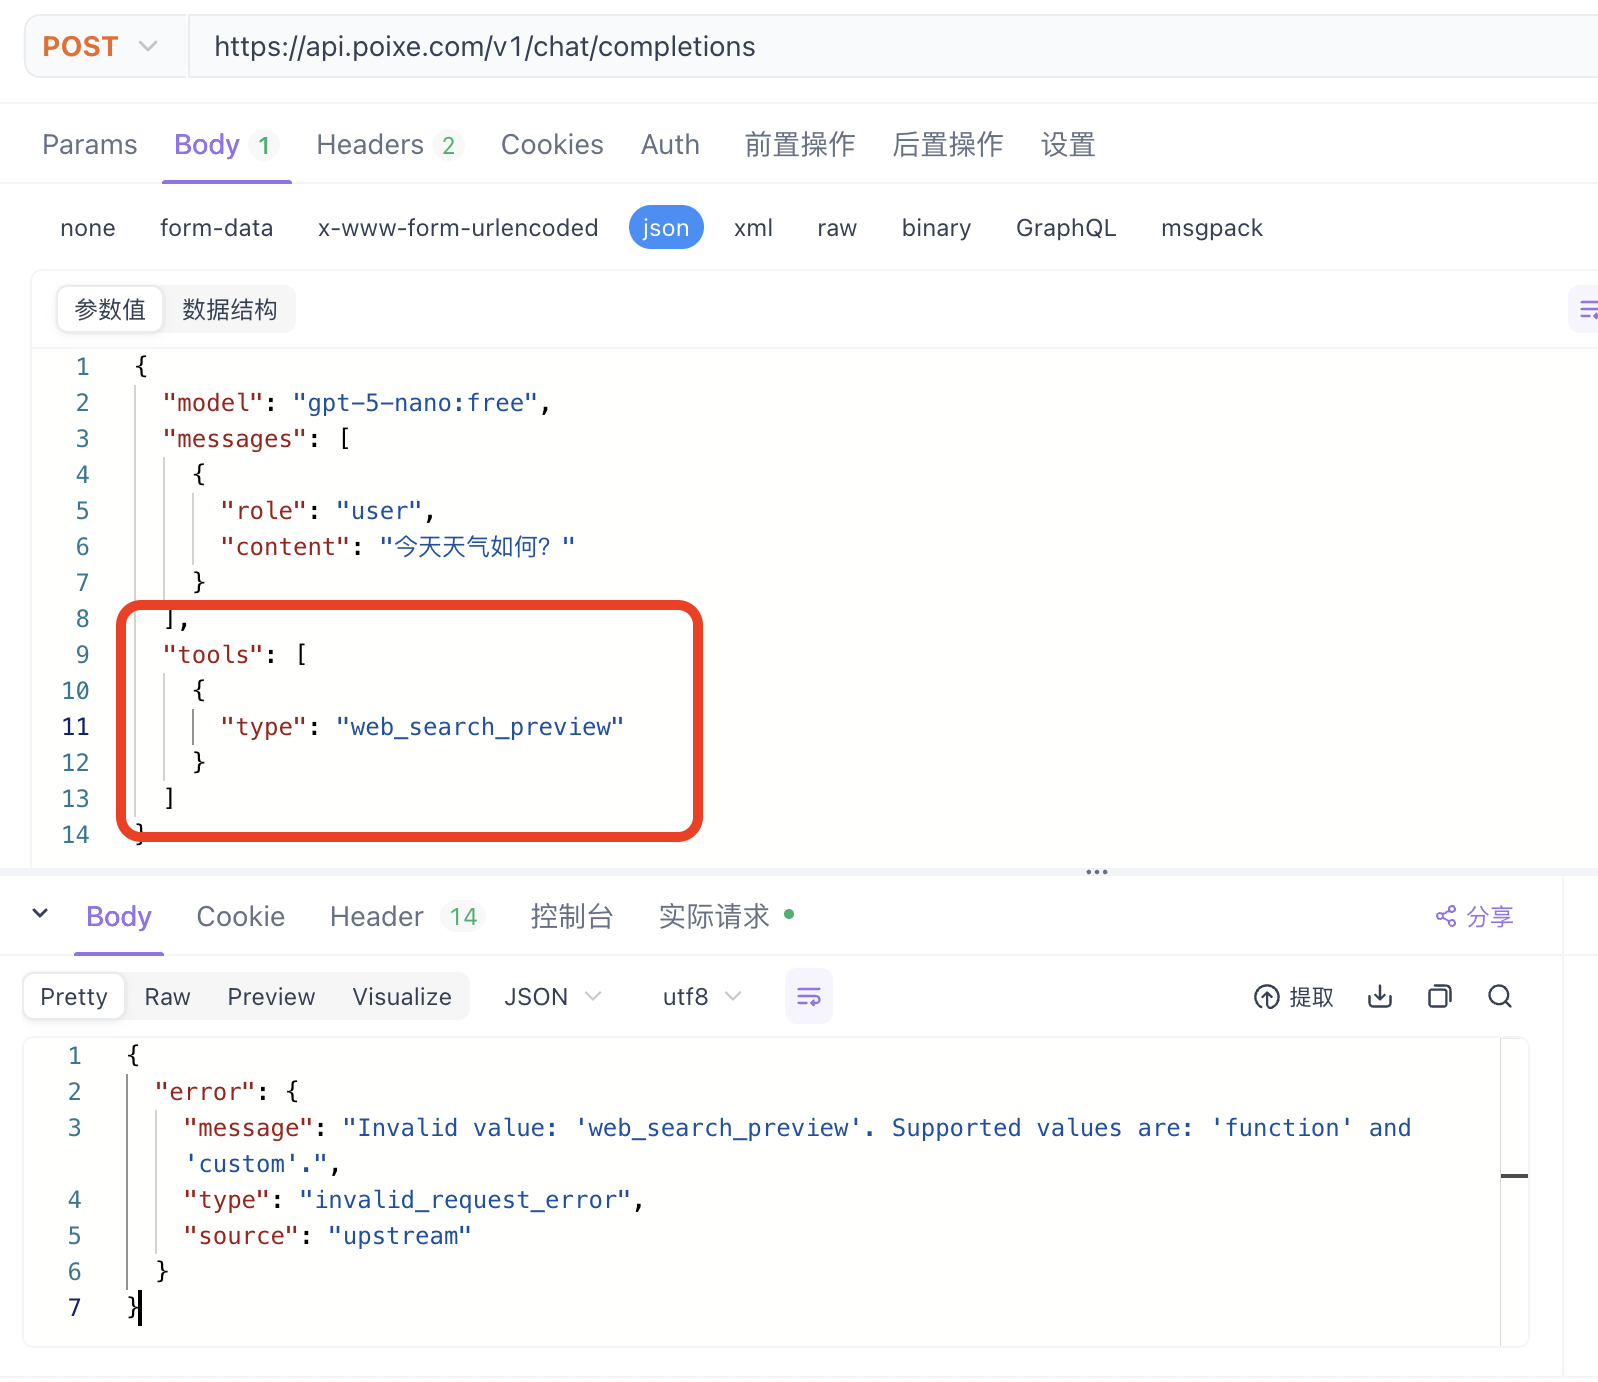
Task: Toggle word wrap in response panel
Action: coord(808,996)
